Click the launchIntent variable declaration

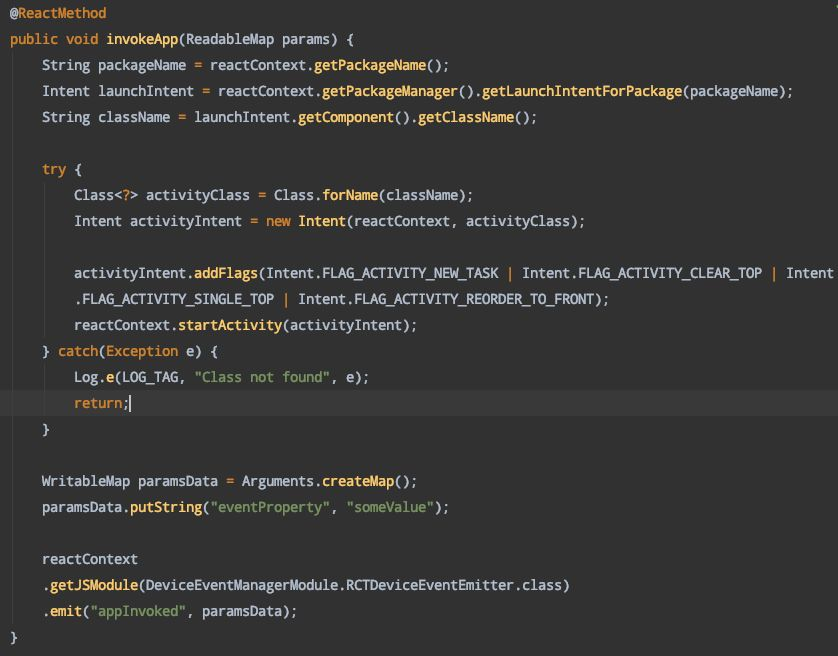pos(146,91)
